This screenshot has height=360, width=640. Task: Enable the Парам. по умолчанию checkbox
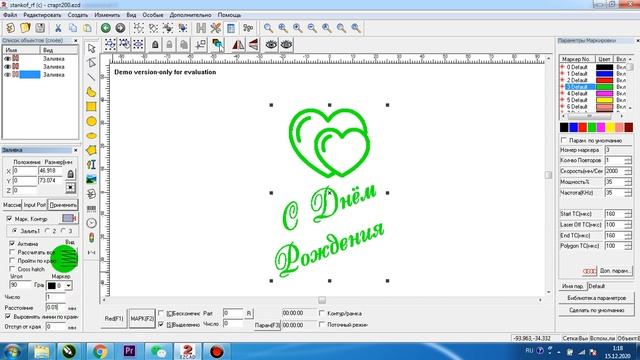[x=564, y=140]
